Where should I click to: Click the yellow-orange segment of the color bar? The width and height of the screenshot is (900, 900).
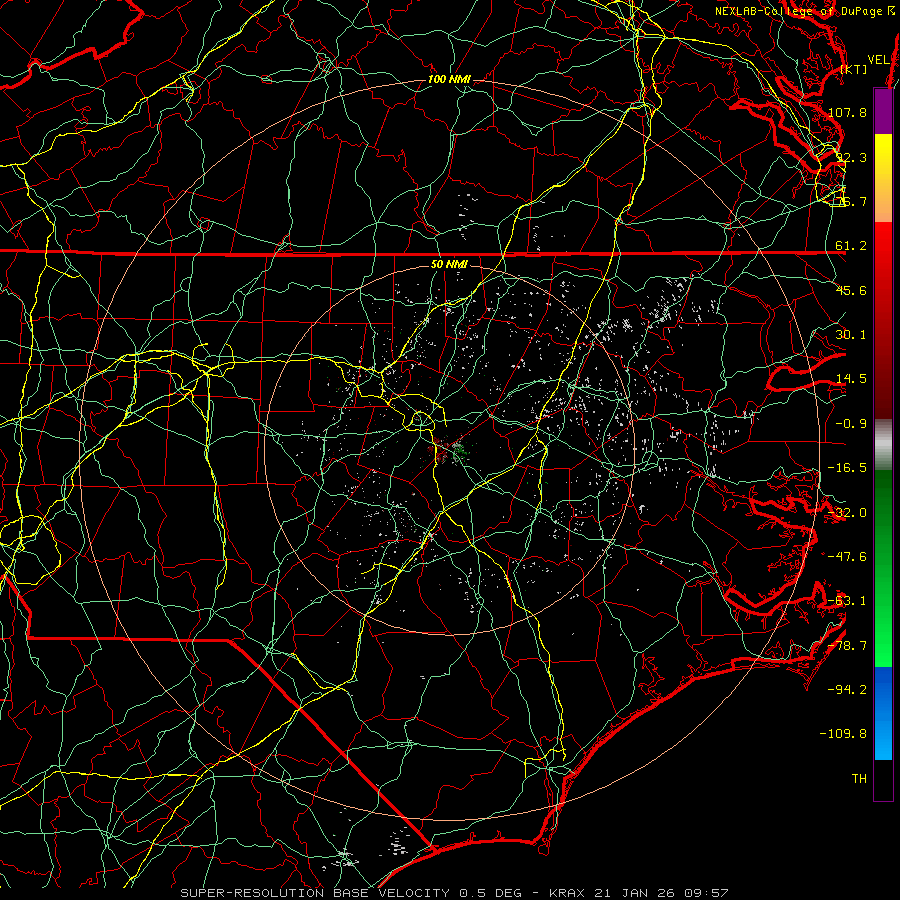click(x=883, y=178)
